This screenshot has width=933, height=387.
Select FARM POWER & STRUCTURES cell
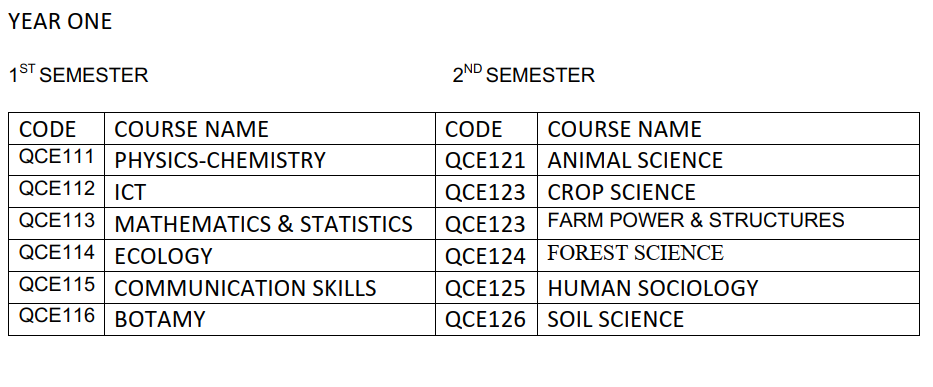pyautogui.click(x=728, y=224)
